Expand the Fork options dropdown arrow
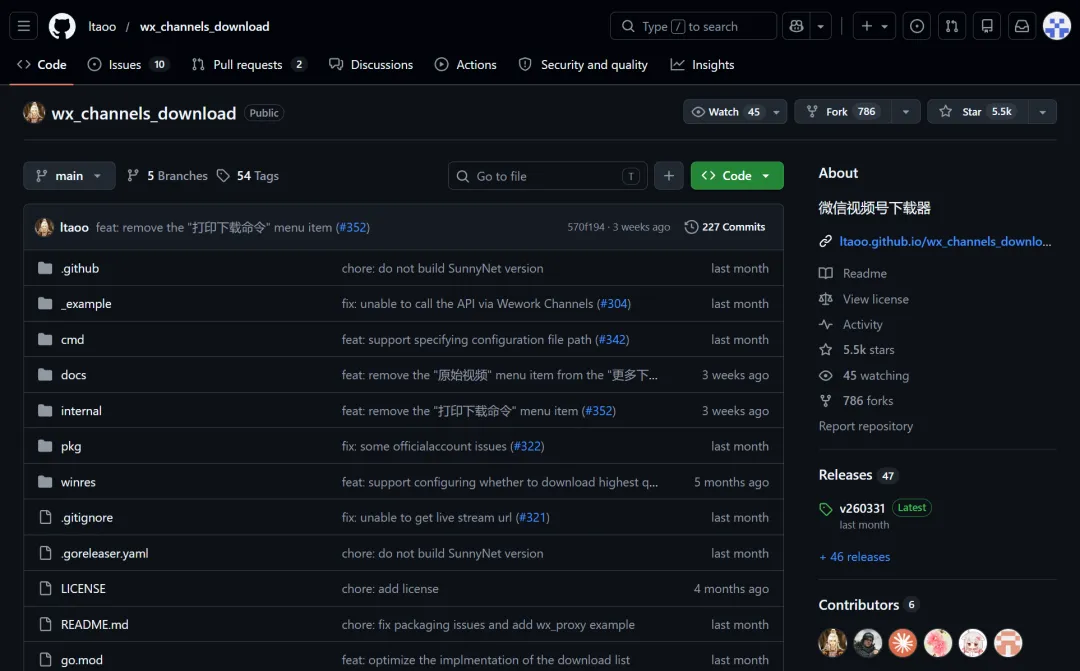Image resolution: width=1080 pixels, height=671 pixels. [x=906, y=112]
